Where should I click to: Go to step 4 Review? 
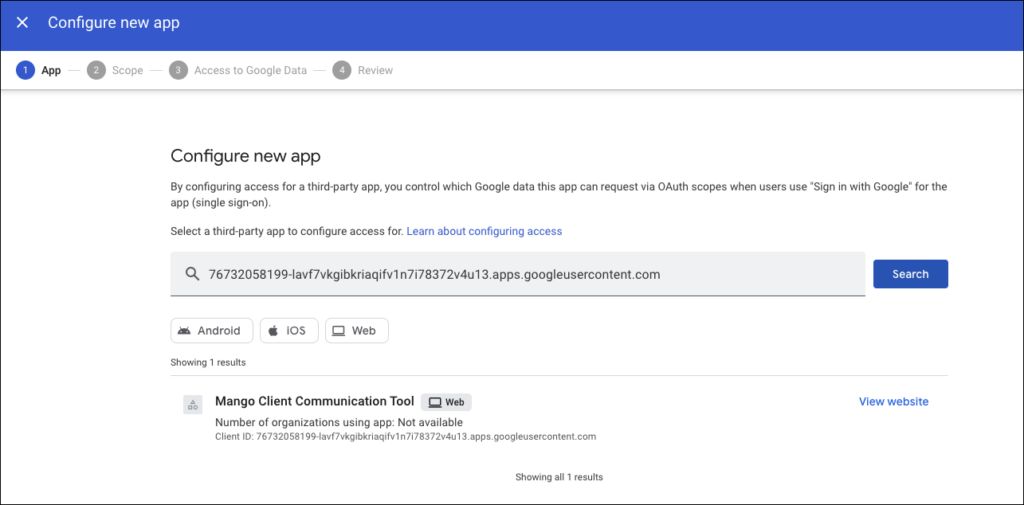[362, 70]
